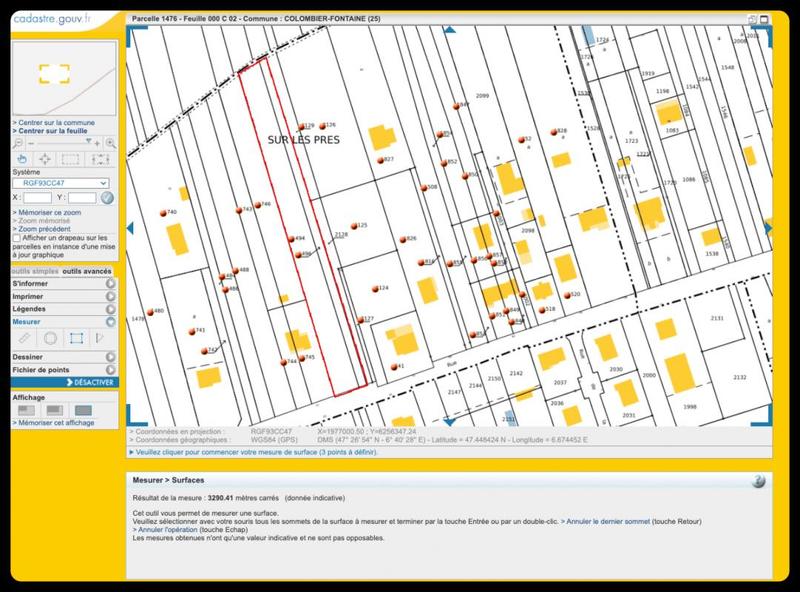Adjust the zoom level slider
Viewport: 800px width, 592px height.
click(88, 141)
